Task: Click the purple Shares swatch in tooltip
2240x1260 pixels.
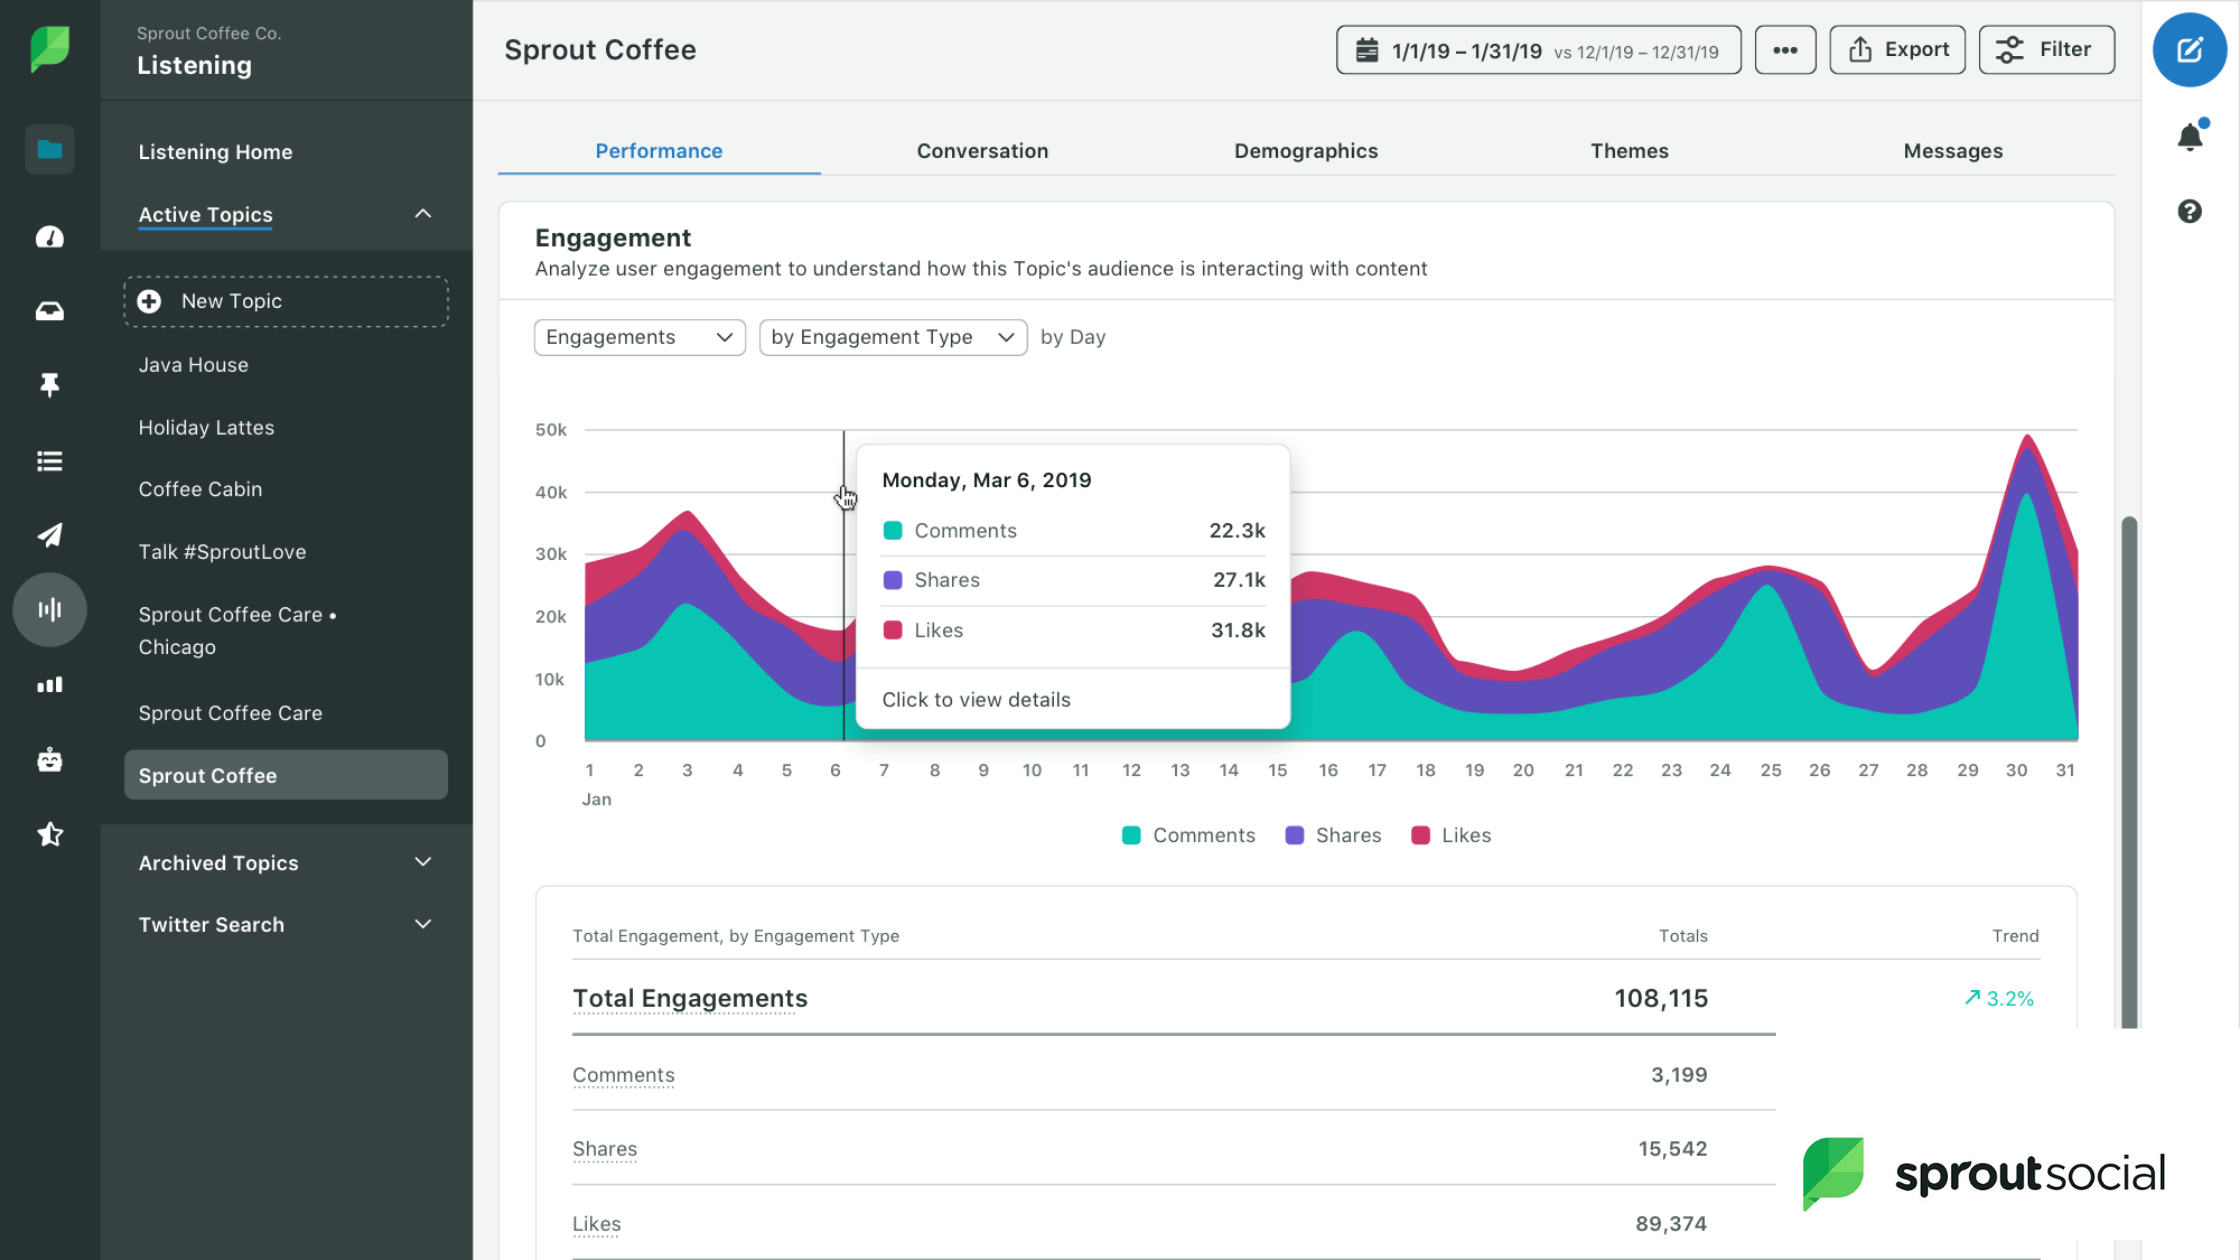Action: pos(892,580)
